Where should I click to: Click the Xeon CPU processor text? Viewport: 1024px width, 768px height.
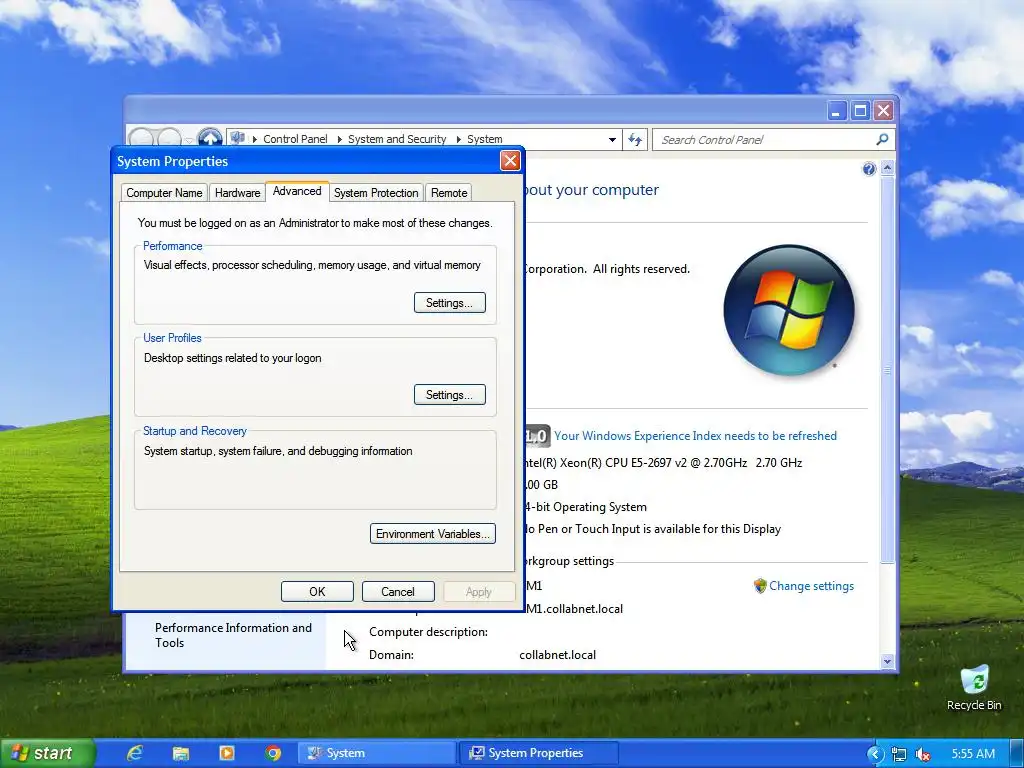point(663,462)
